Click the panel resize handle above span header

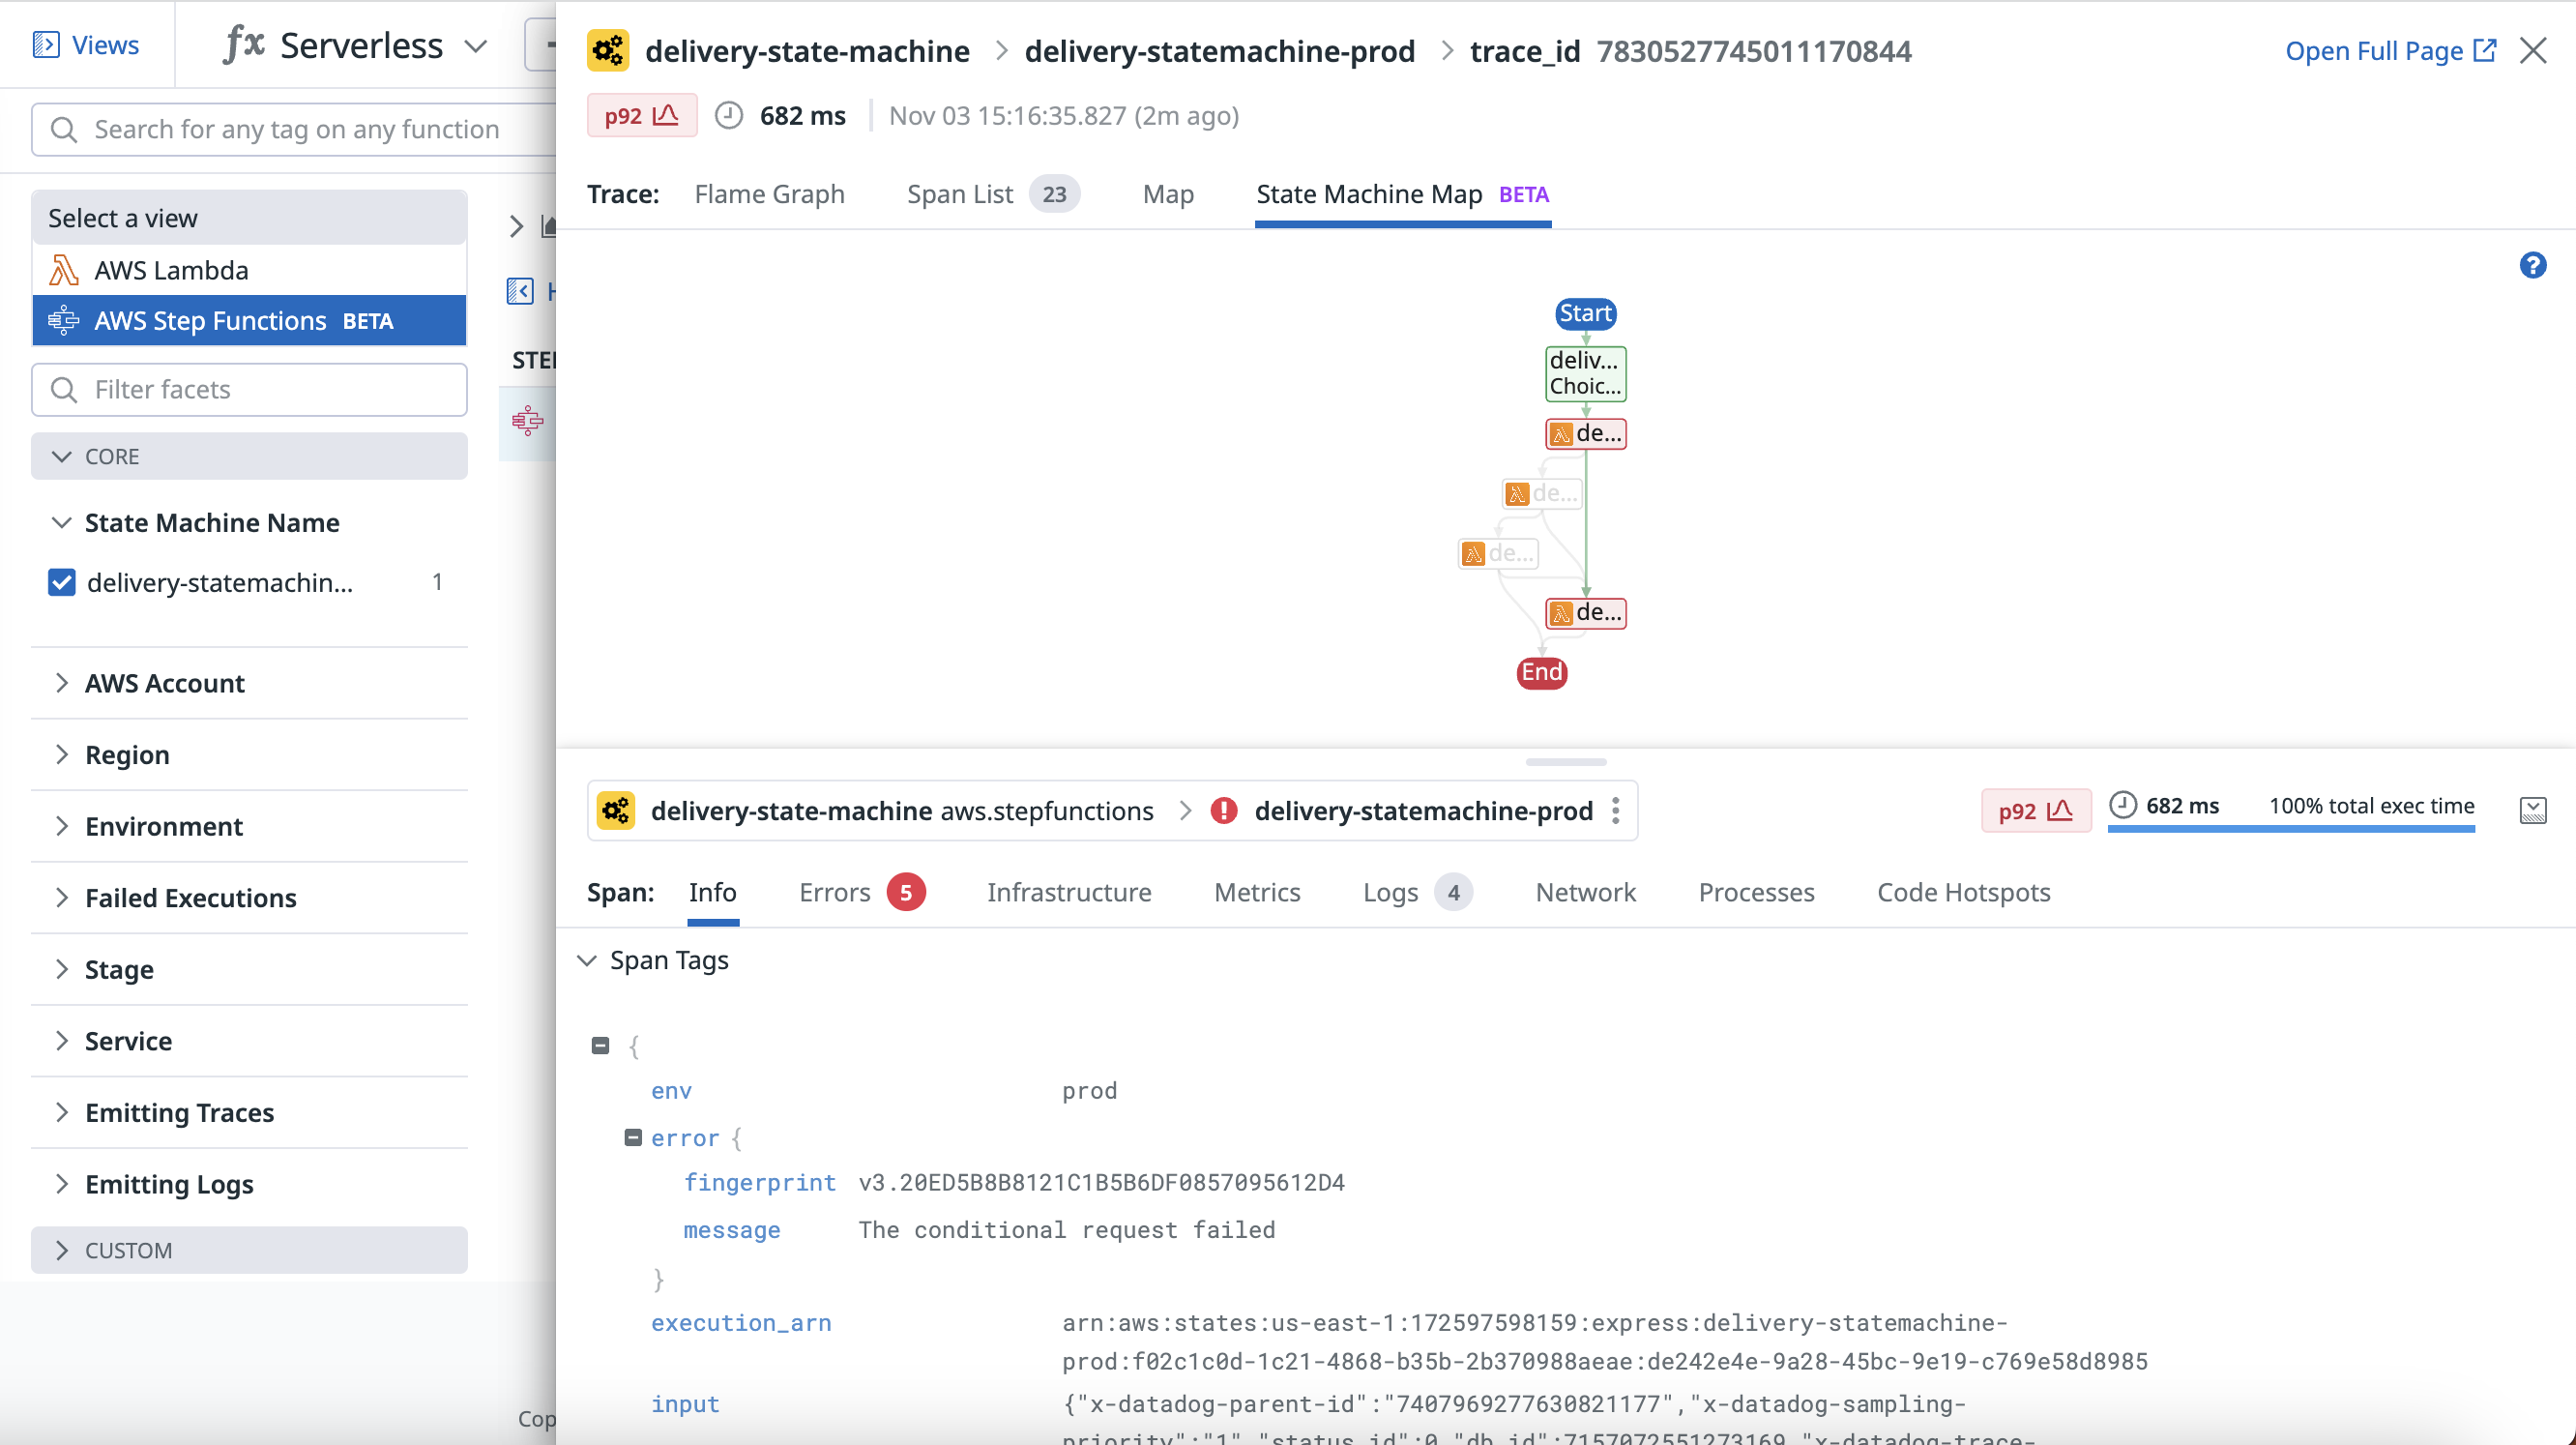click(x=1565, y=762)
